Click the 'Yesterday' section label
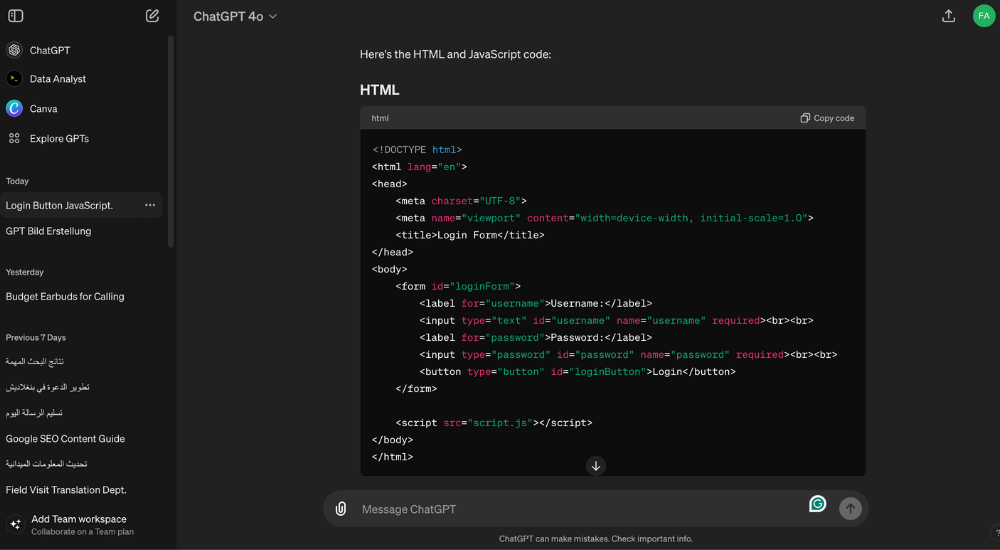The image size is (1000, 550). (x=25, y=272)
